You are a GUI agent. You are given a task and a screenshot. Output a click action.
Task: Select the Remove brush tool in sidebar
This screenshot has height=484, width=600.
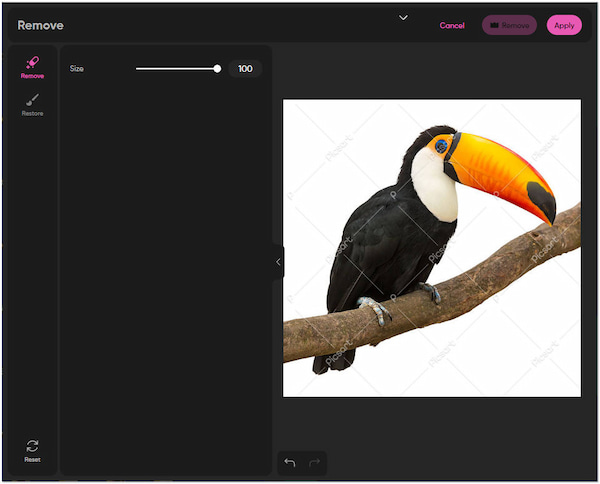[32, 66]
